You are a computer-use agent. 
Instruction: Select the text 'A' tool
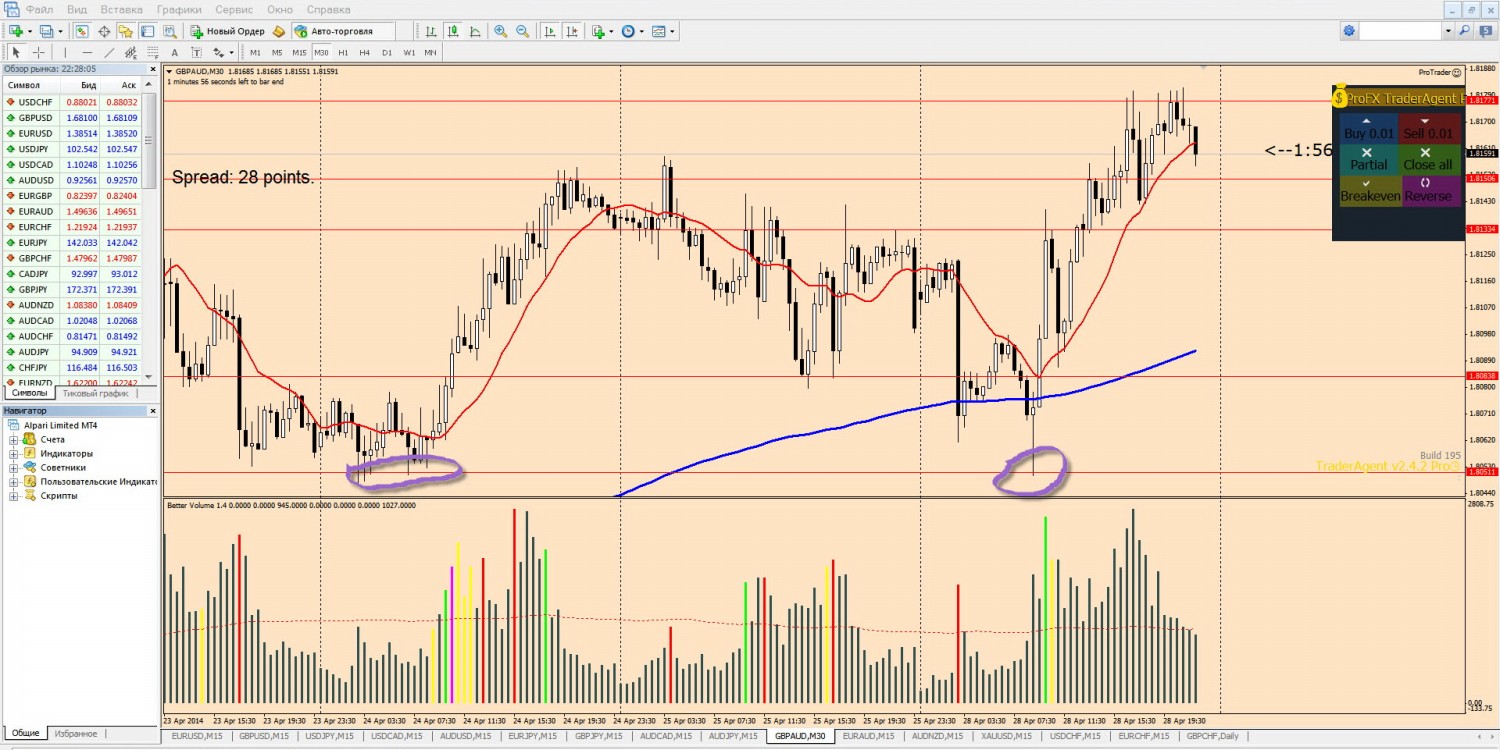[x=175, y=52]
